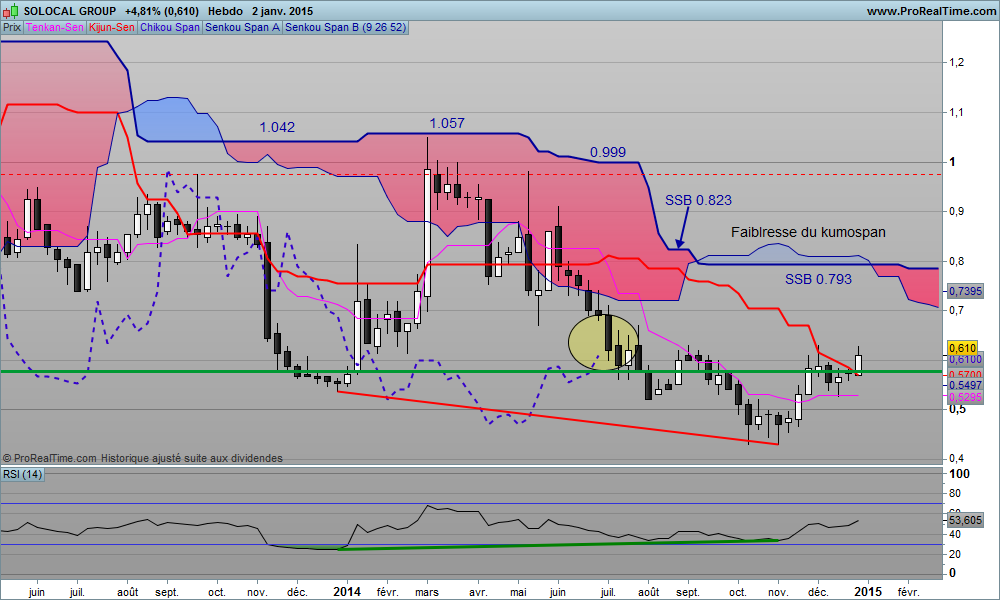
Task: Open the www.ProRealTime.com link
Action: [x=931, y=11]
